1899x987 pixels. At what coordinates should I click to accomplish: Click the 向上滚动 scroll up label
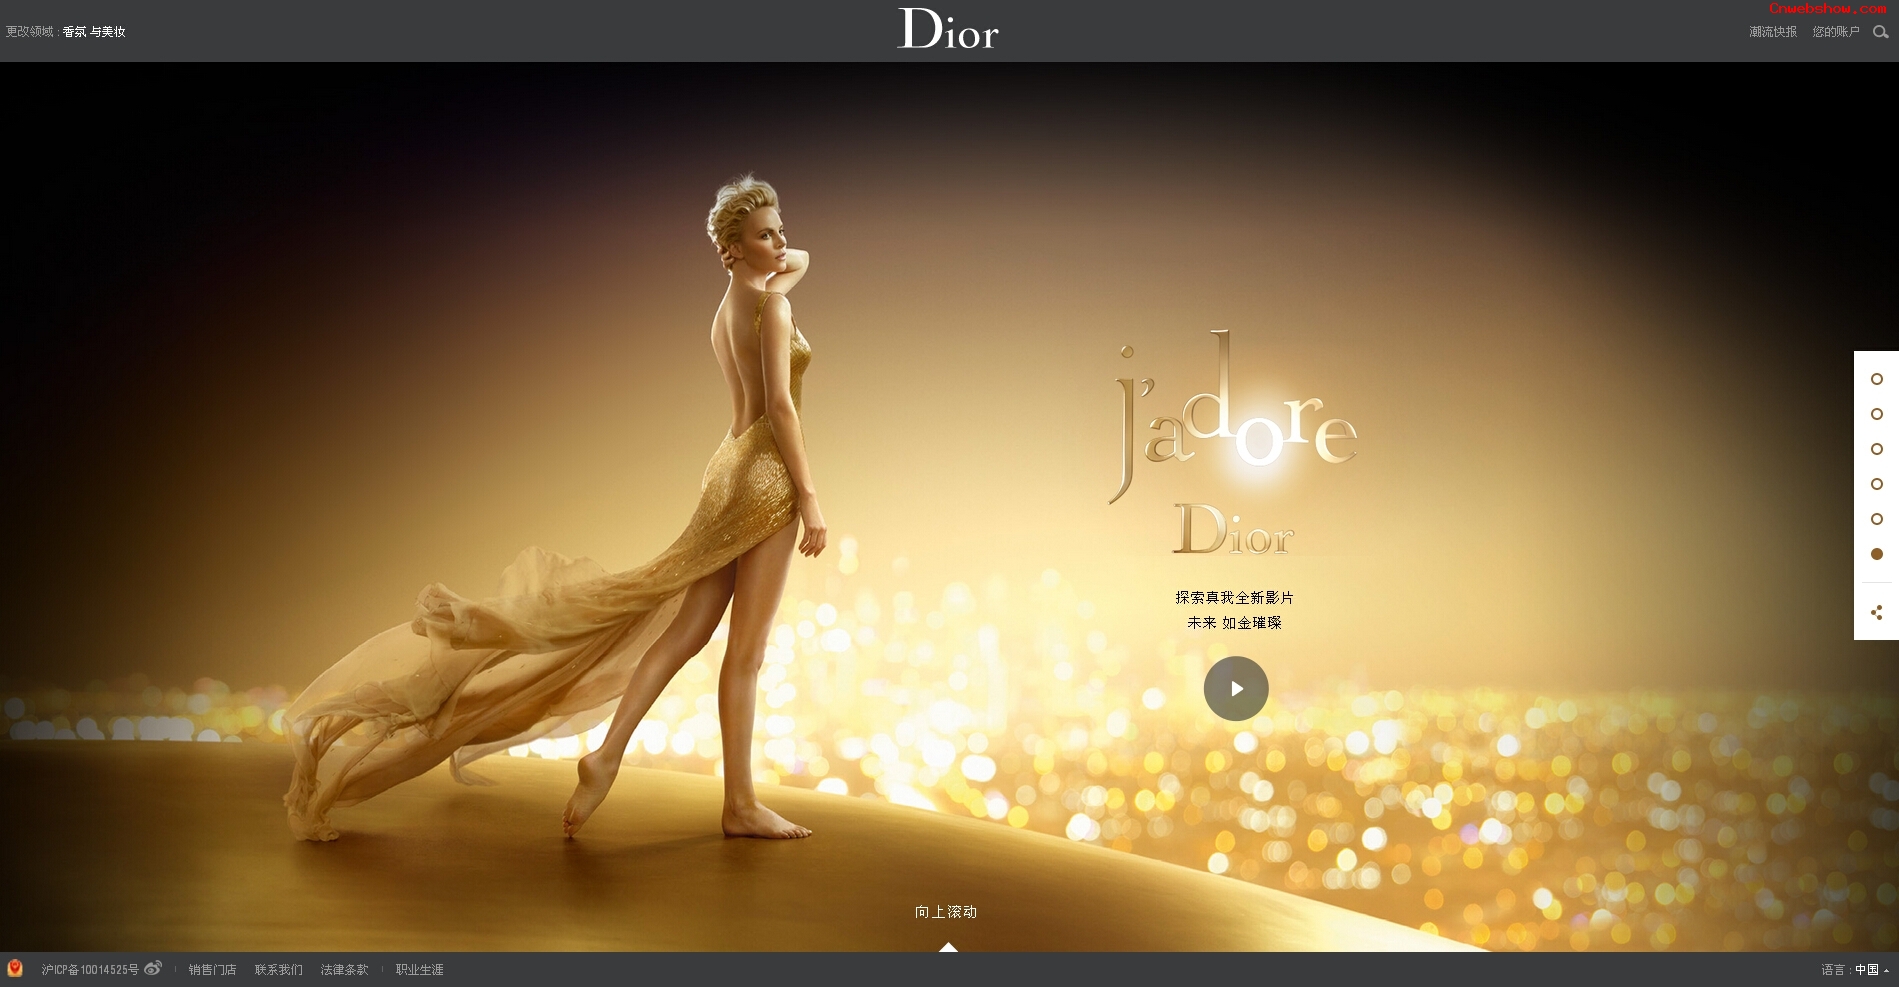946,912
